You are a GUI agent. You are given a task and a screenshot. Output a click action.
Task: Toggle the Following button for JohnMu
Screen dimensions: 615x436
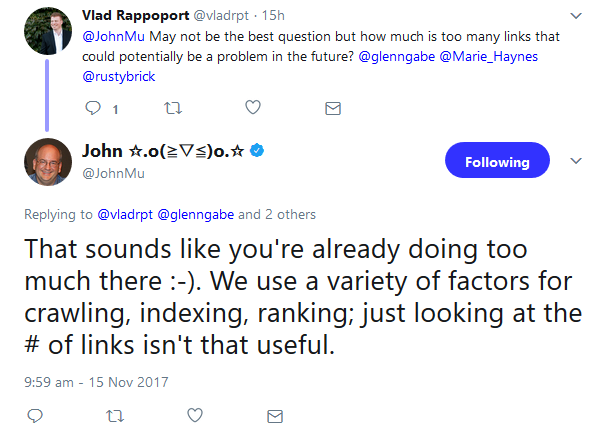(496, 162)
